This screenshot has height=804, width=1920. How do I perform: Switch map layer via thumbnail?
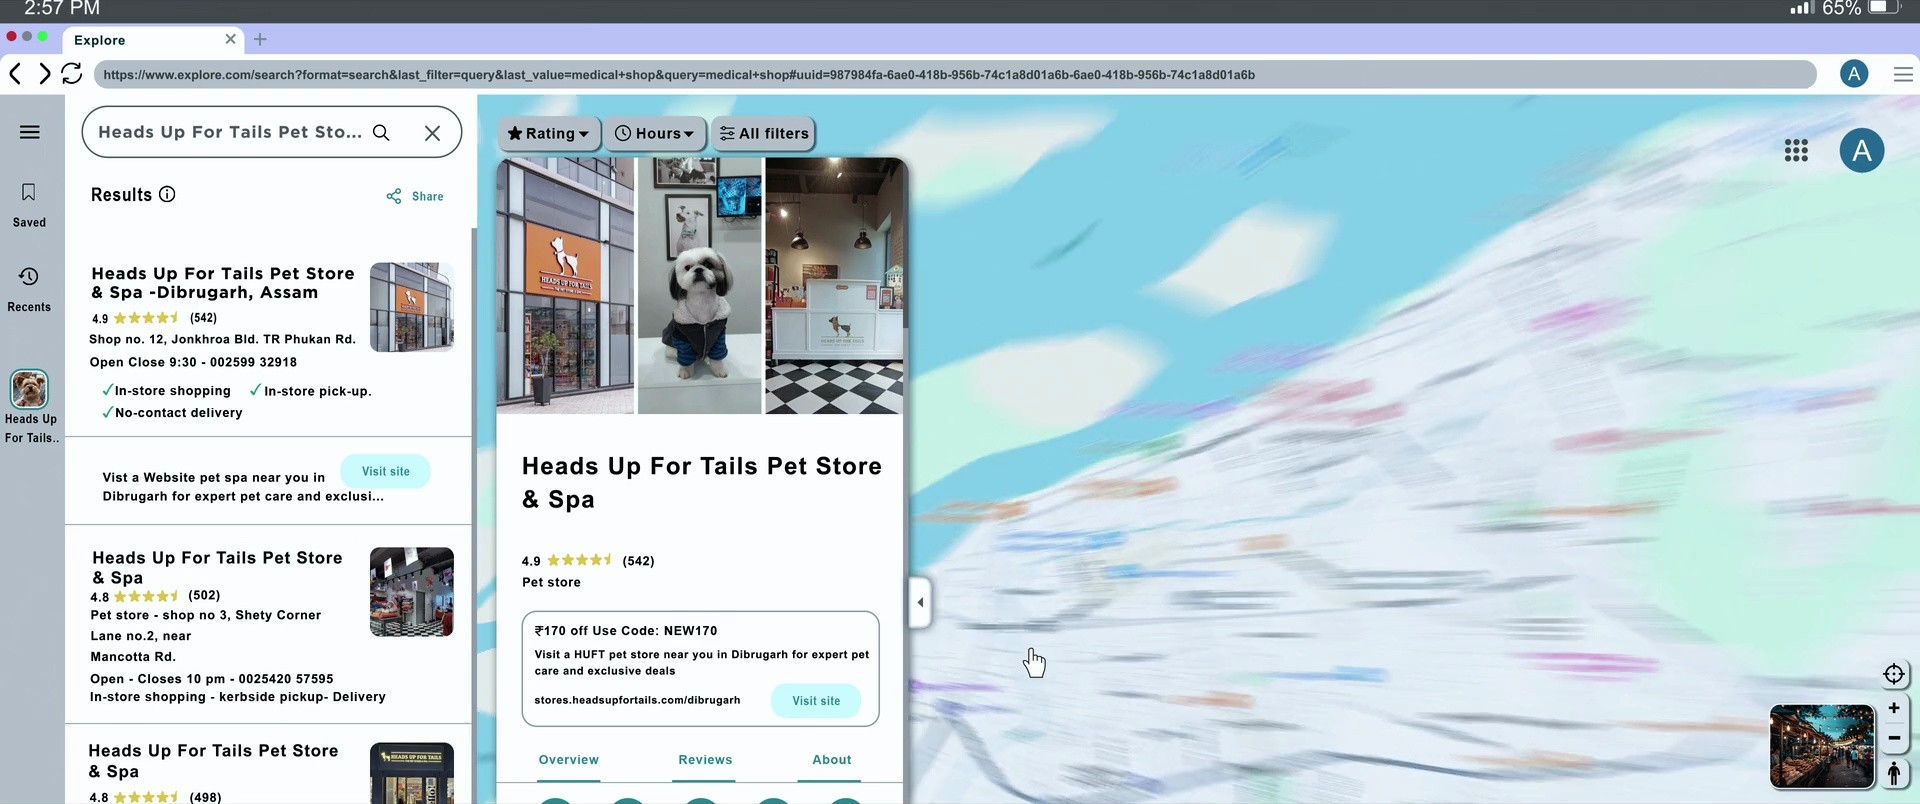point(1821,746)
